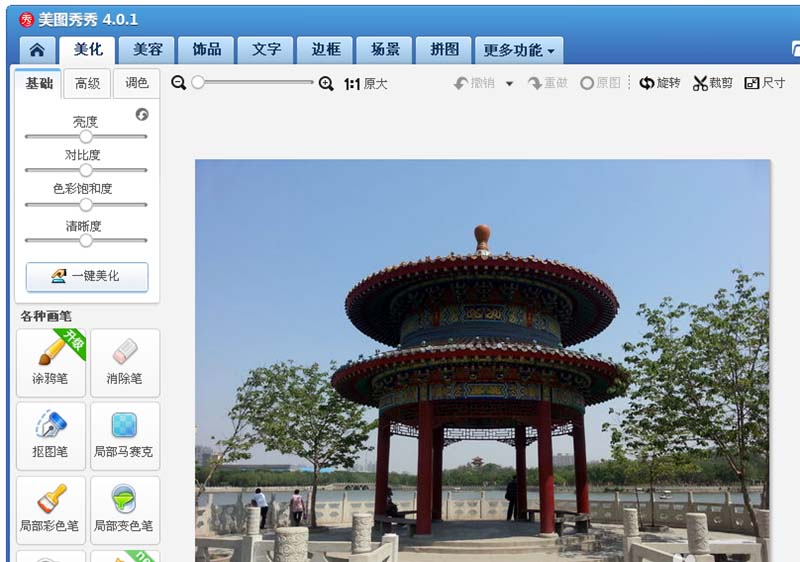Viewport: 800px width, 562px height.
Task: Open the 边框 tab
Action: click(325, 50)
